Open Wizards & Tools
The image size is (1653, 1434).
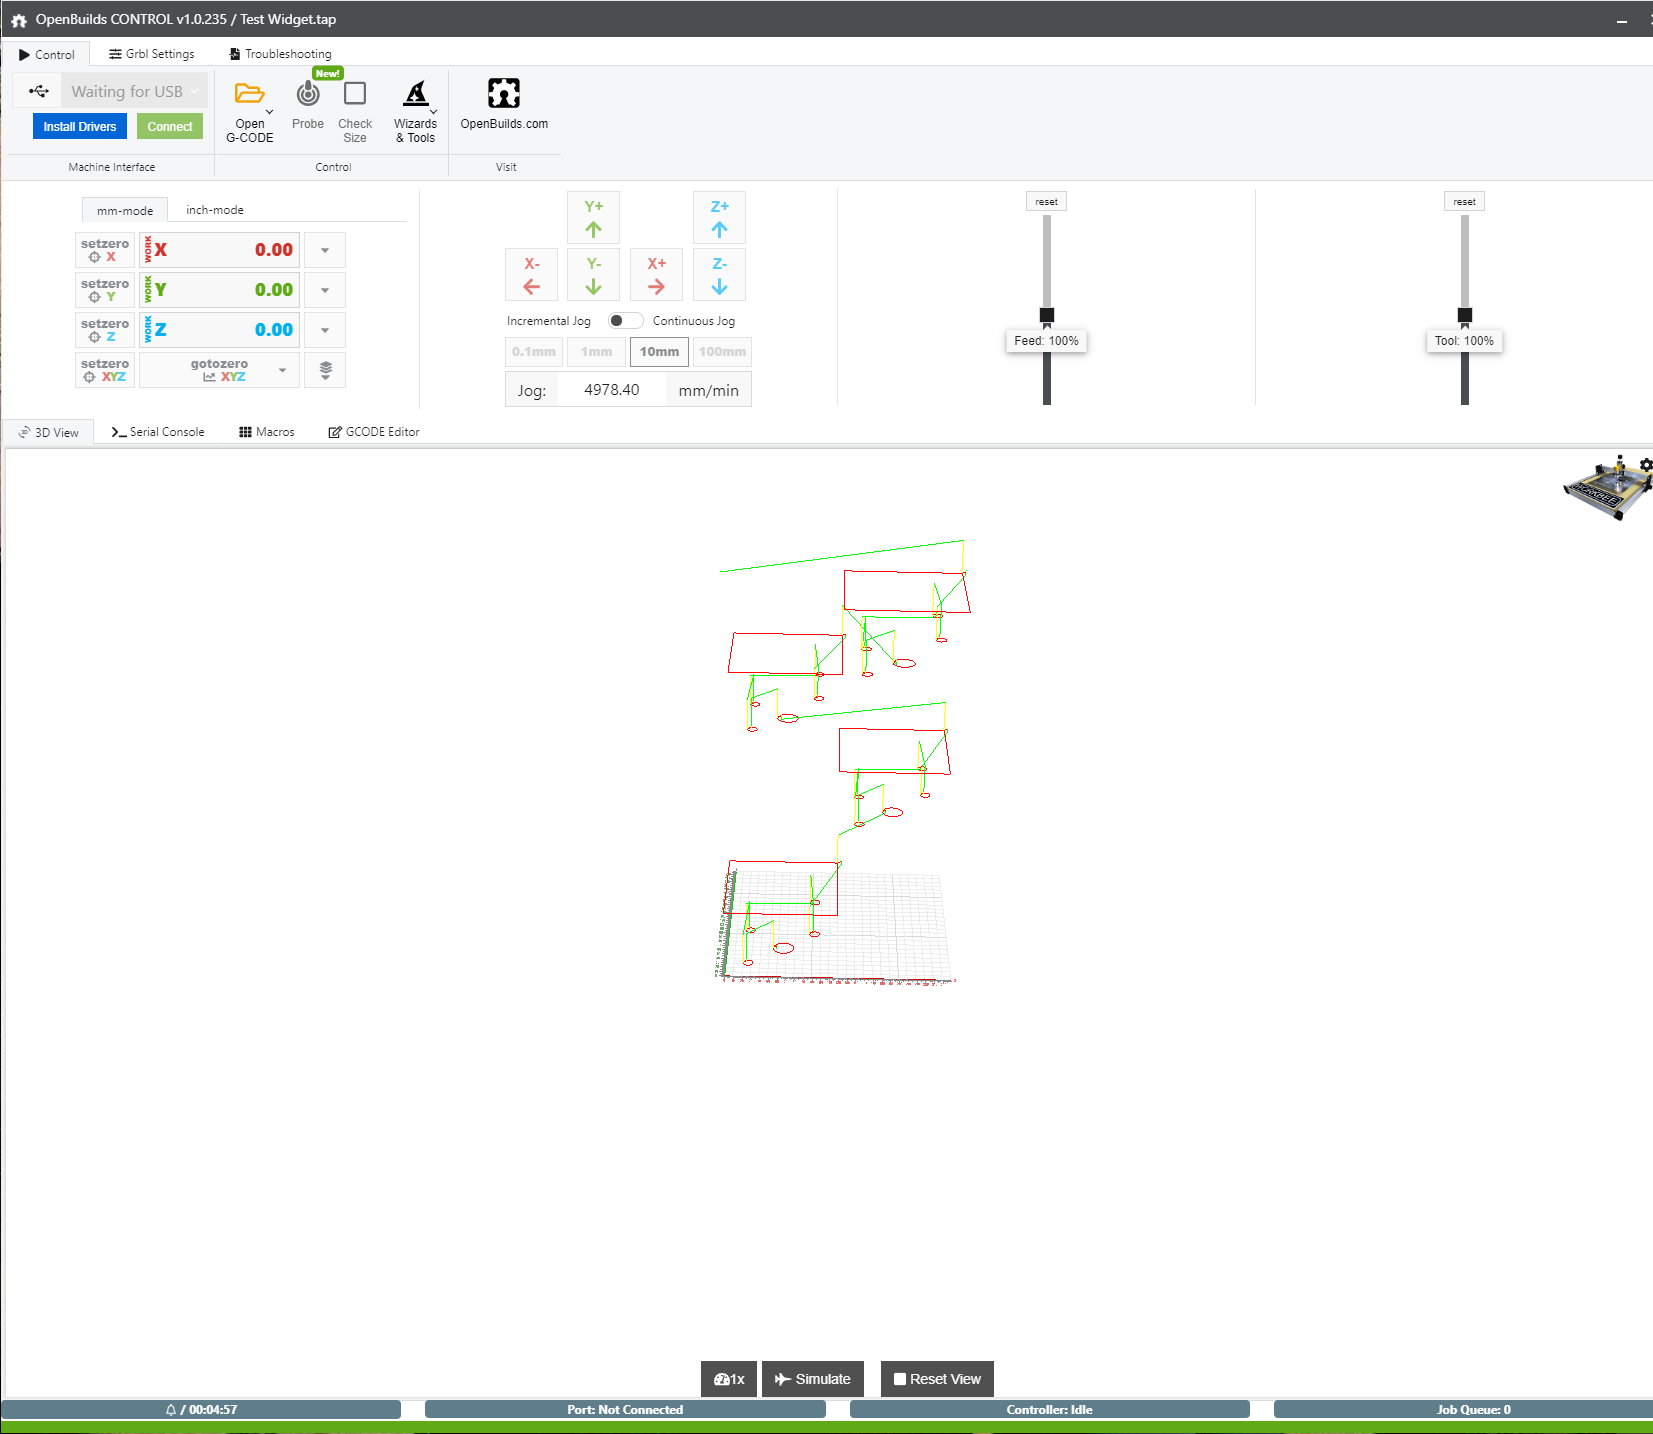pos(415,94)
